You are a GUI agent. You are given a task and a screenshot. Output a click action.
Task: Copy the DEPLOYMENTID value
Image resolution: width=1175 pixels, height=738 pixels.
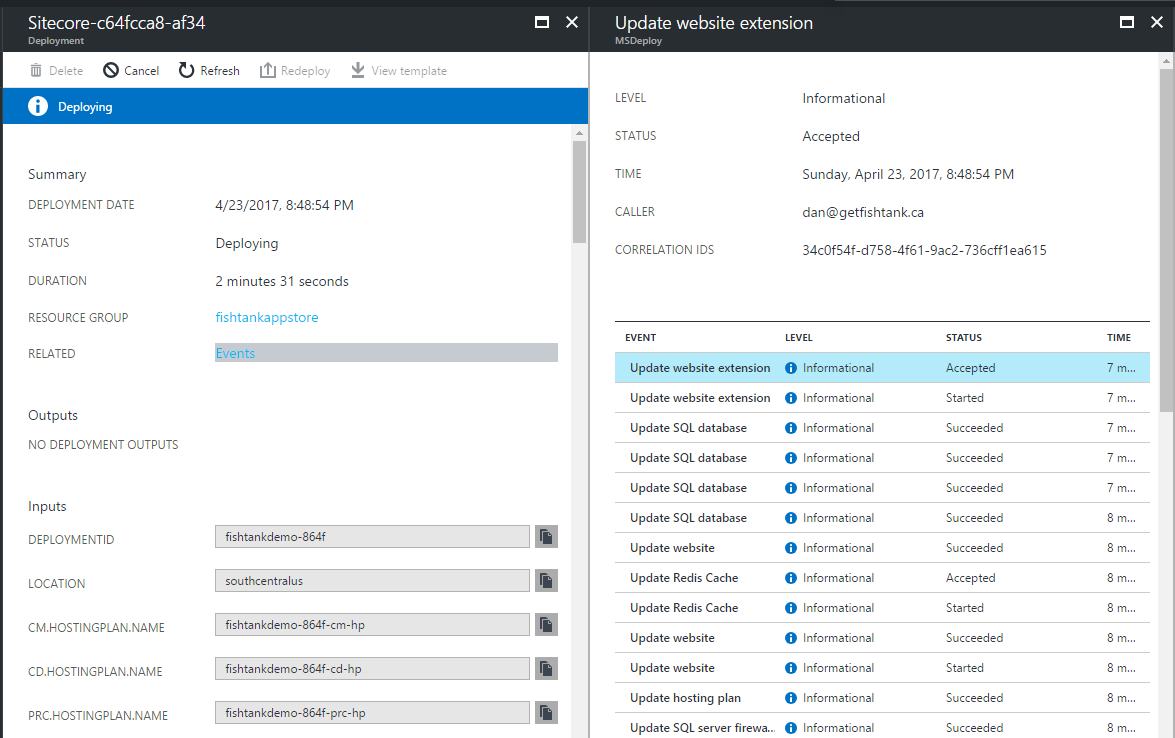(546, 536)
